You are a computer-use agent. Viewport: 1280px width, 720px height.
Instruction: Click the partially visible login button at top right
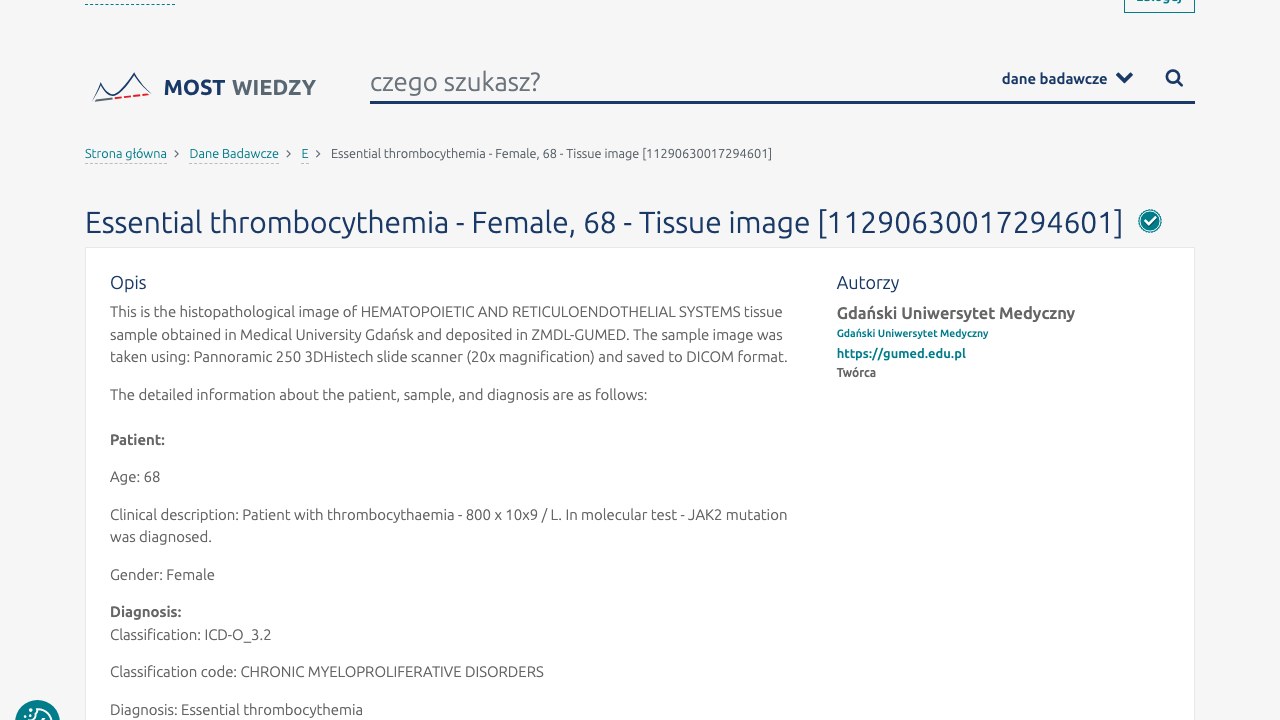tap(1159, 4)
